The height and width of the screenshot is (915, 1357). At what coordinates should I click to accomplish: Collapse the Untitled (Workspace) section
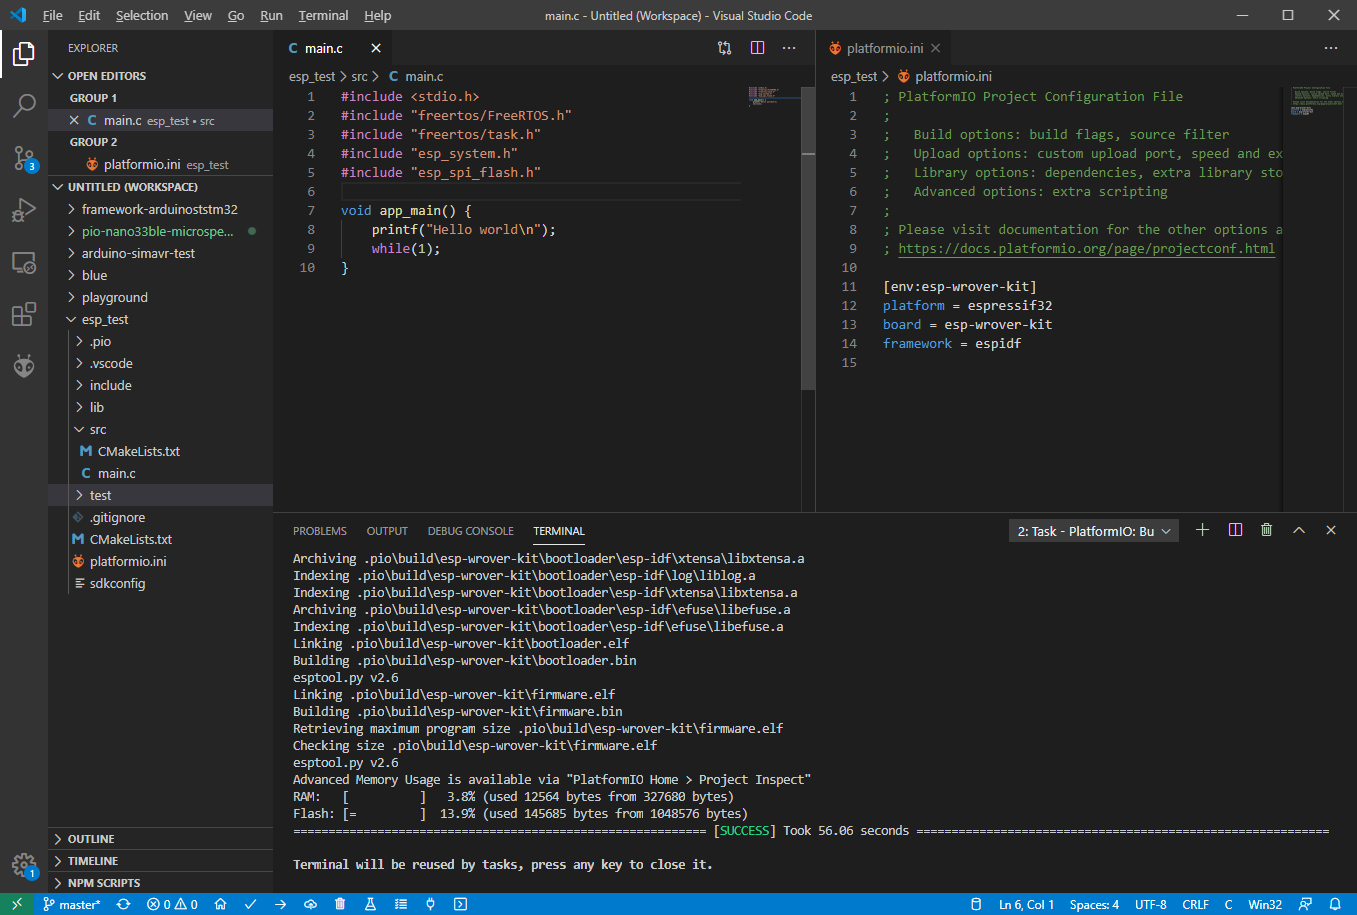point(160,187)
